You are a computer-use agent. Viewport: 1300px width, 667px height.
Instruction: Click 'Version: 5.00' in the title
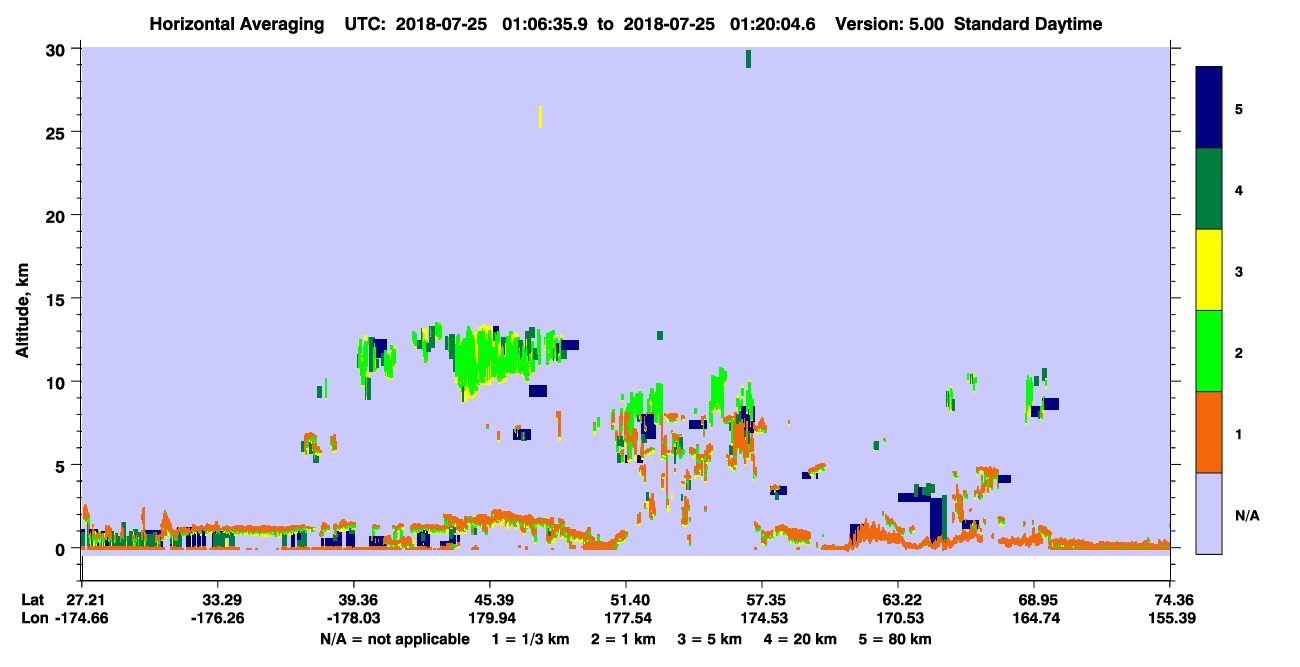point(891,24)
